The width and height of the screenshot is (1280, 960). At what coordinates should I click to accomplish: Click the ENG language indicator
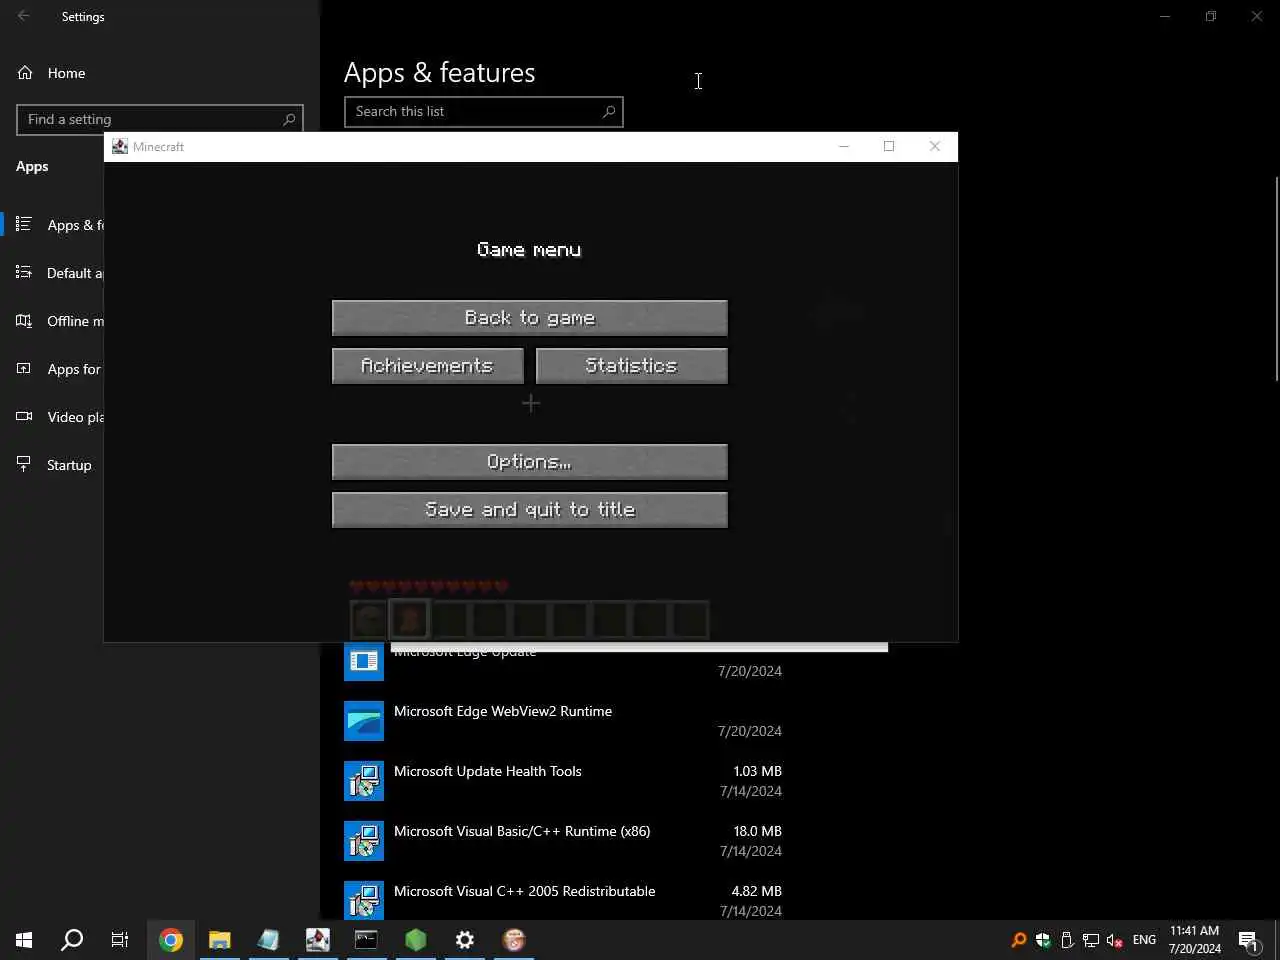click(1144, 940)
